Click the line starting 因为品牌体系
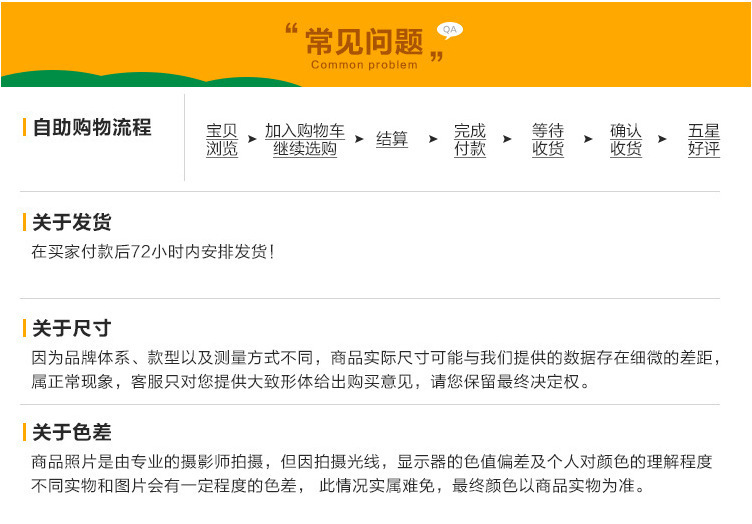The height and width of the screenshot is (524, 752). pyautogui.click(x=376, y=358)
